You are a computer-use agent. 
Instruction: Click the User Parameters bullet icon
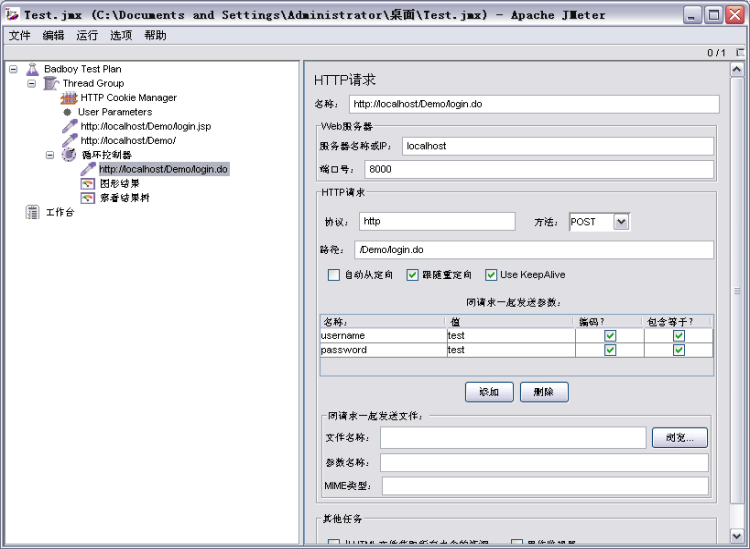coord(67,112)
